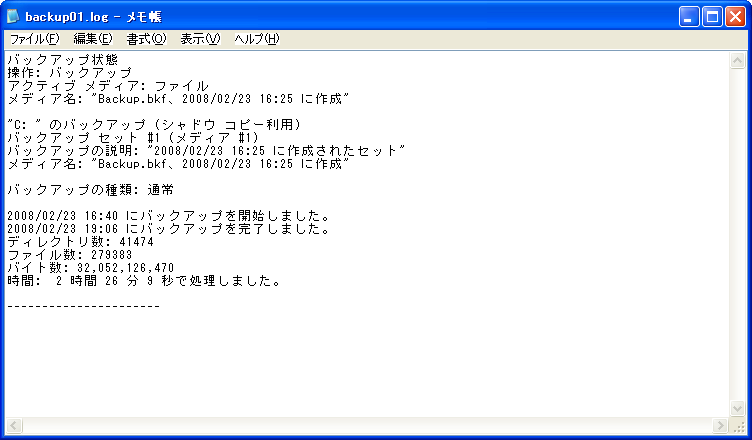Place cursor in the バックアップの種類: 通常 line
The image size is (752, 440).
click(x=91, y=190)
